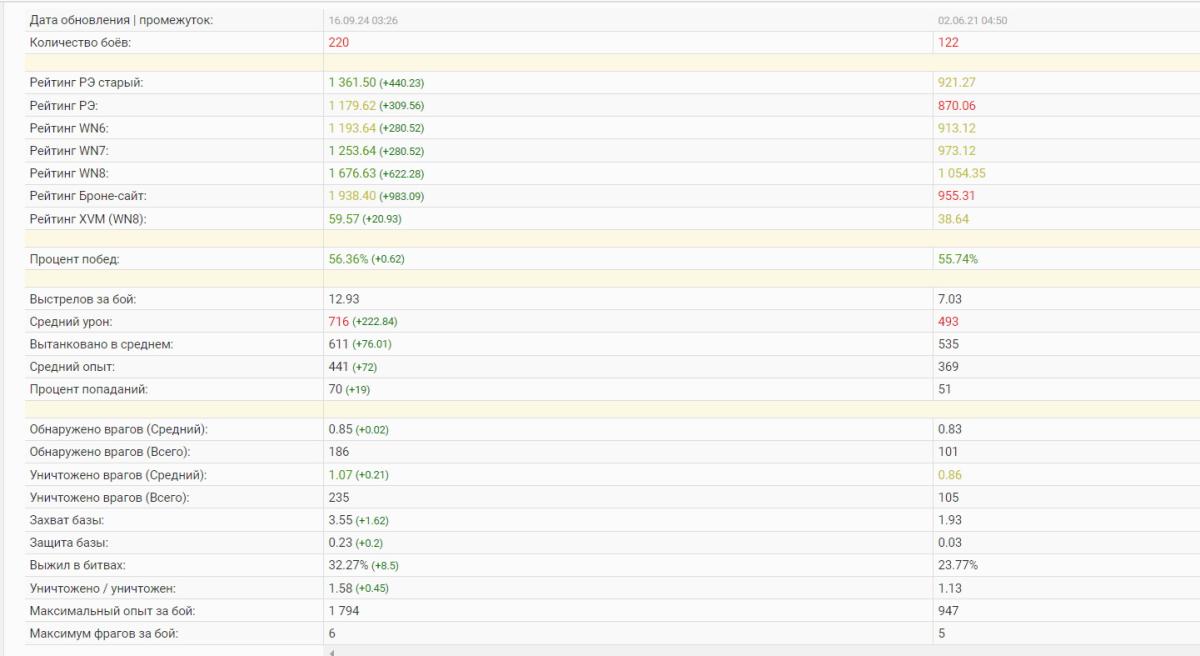1200x656 pixels.
Task: Click the "Обнаружено врагов (Средний):" label
Action: click(x=118, y=429)
